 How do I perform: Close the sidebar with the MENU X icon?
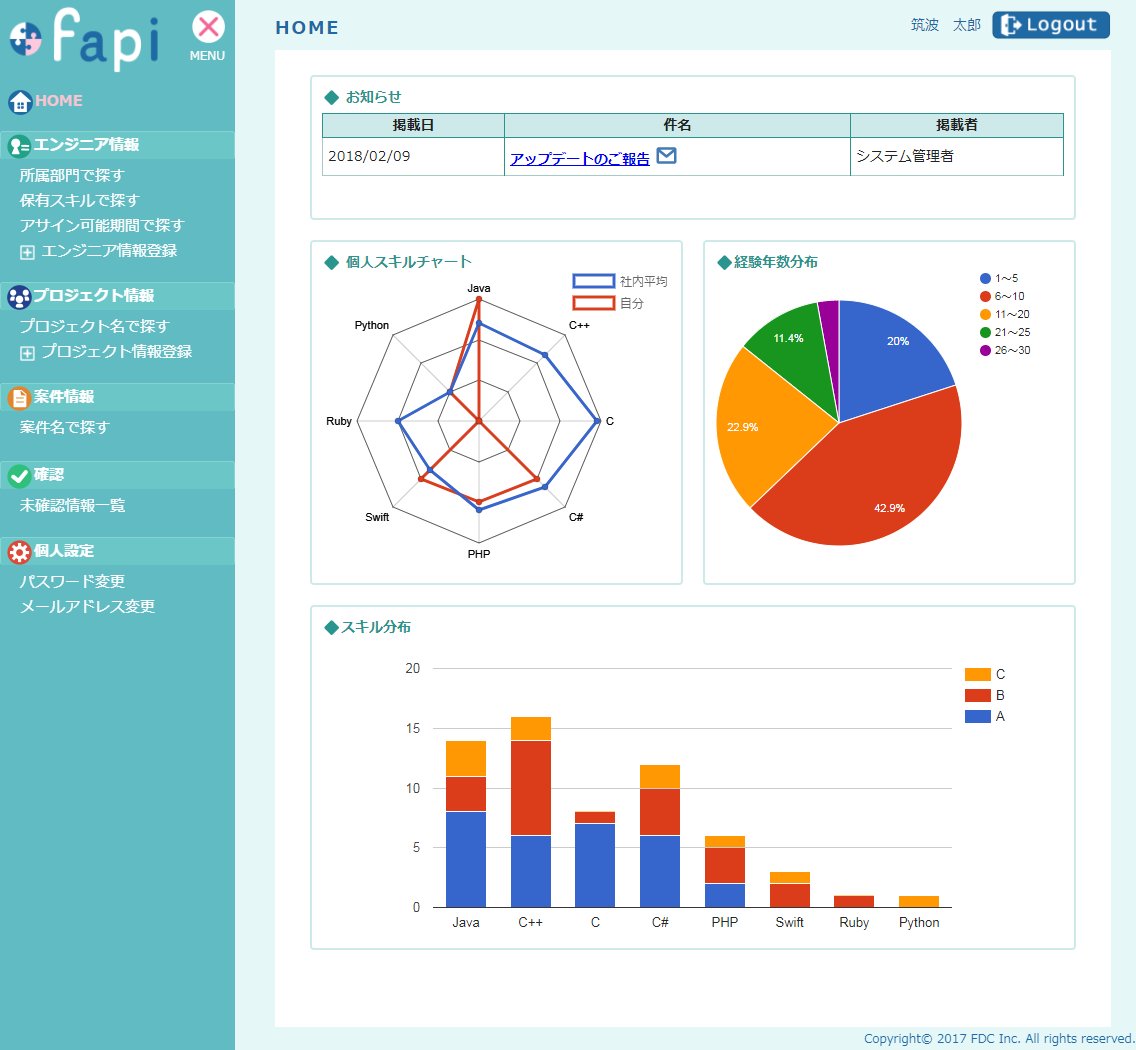[208, 27]
